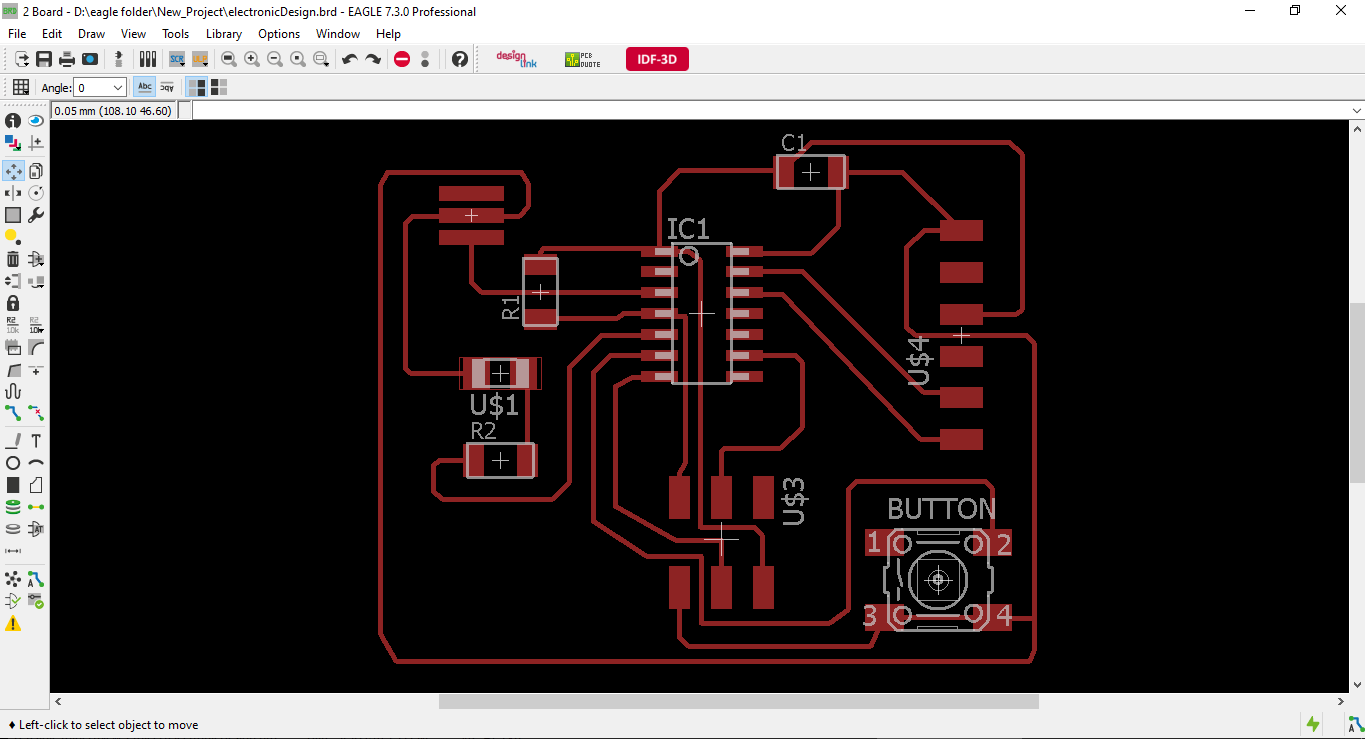Select the Delete trash can tool
The height and width of the screenshot is (739, 1365).
(13, 259)
